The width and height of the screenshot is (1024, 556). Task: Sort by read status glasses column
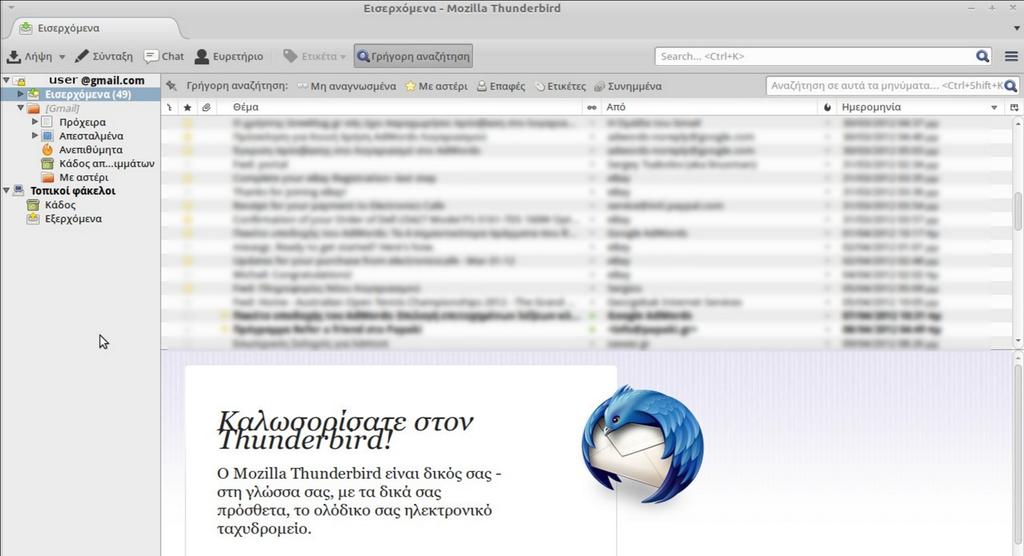[x=592, y=107]
